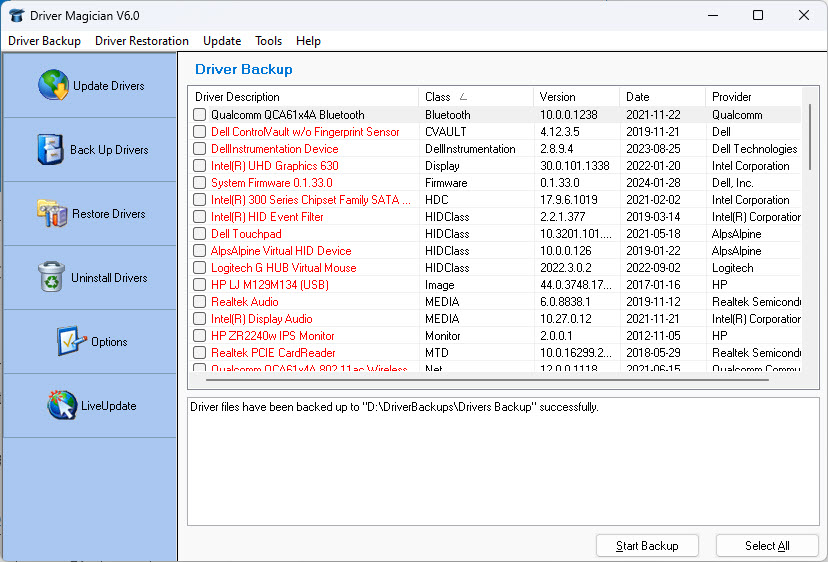828x562 pixels.
Task: Click the Back Up Drivers cabinet icon
Action: pyautogui.click(x=51, y=149)
